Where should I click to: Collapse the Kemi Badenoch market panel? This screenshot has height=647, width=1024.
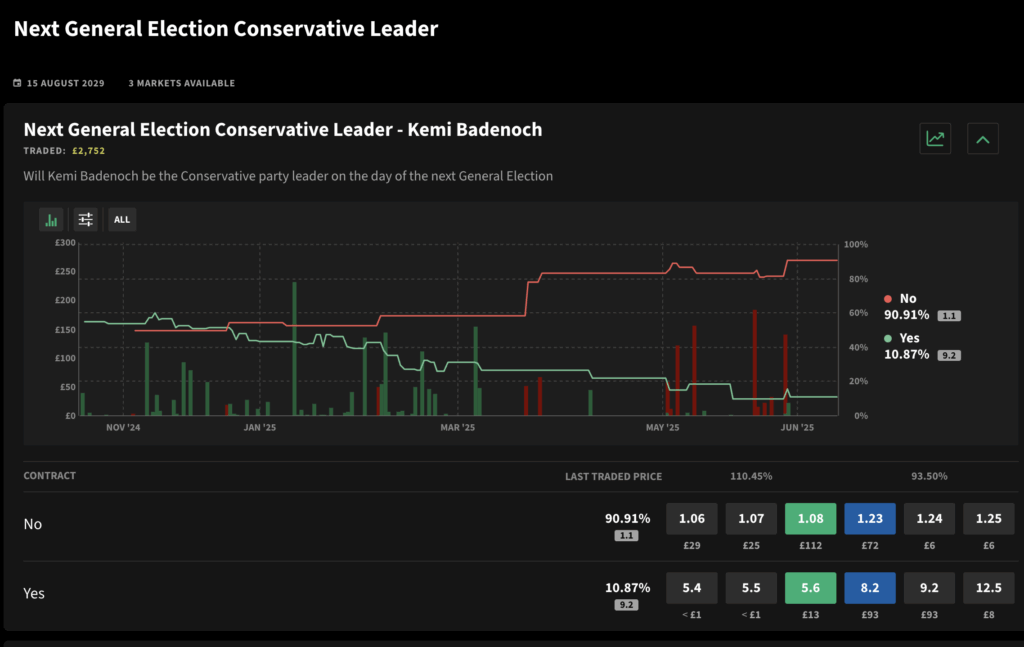coord(982,138)
